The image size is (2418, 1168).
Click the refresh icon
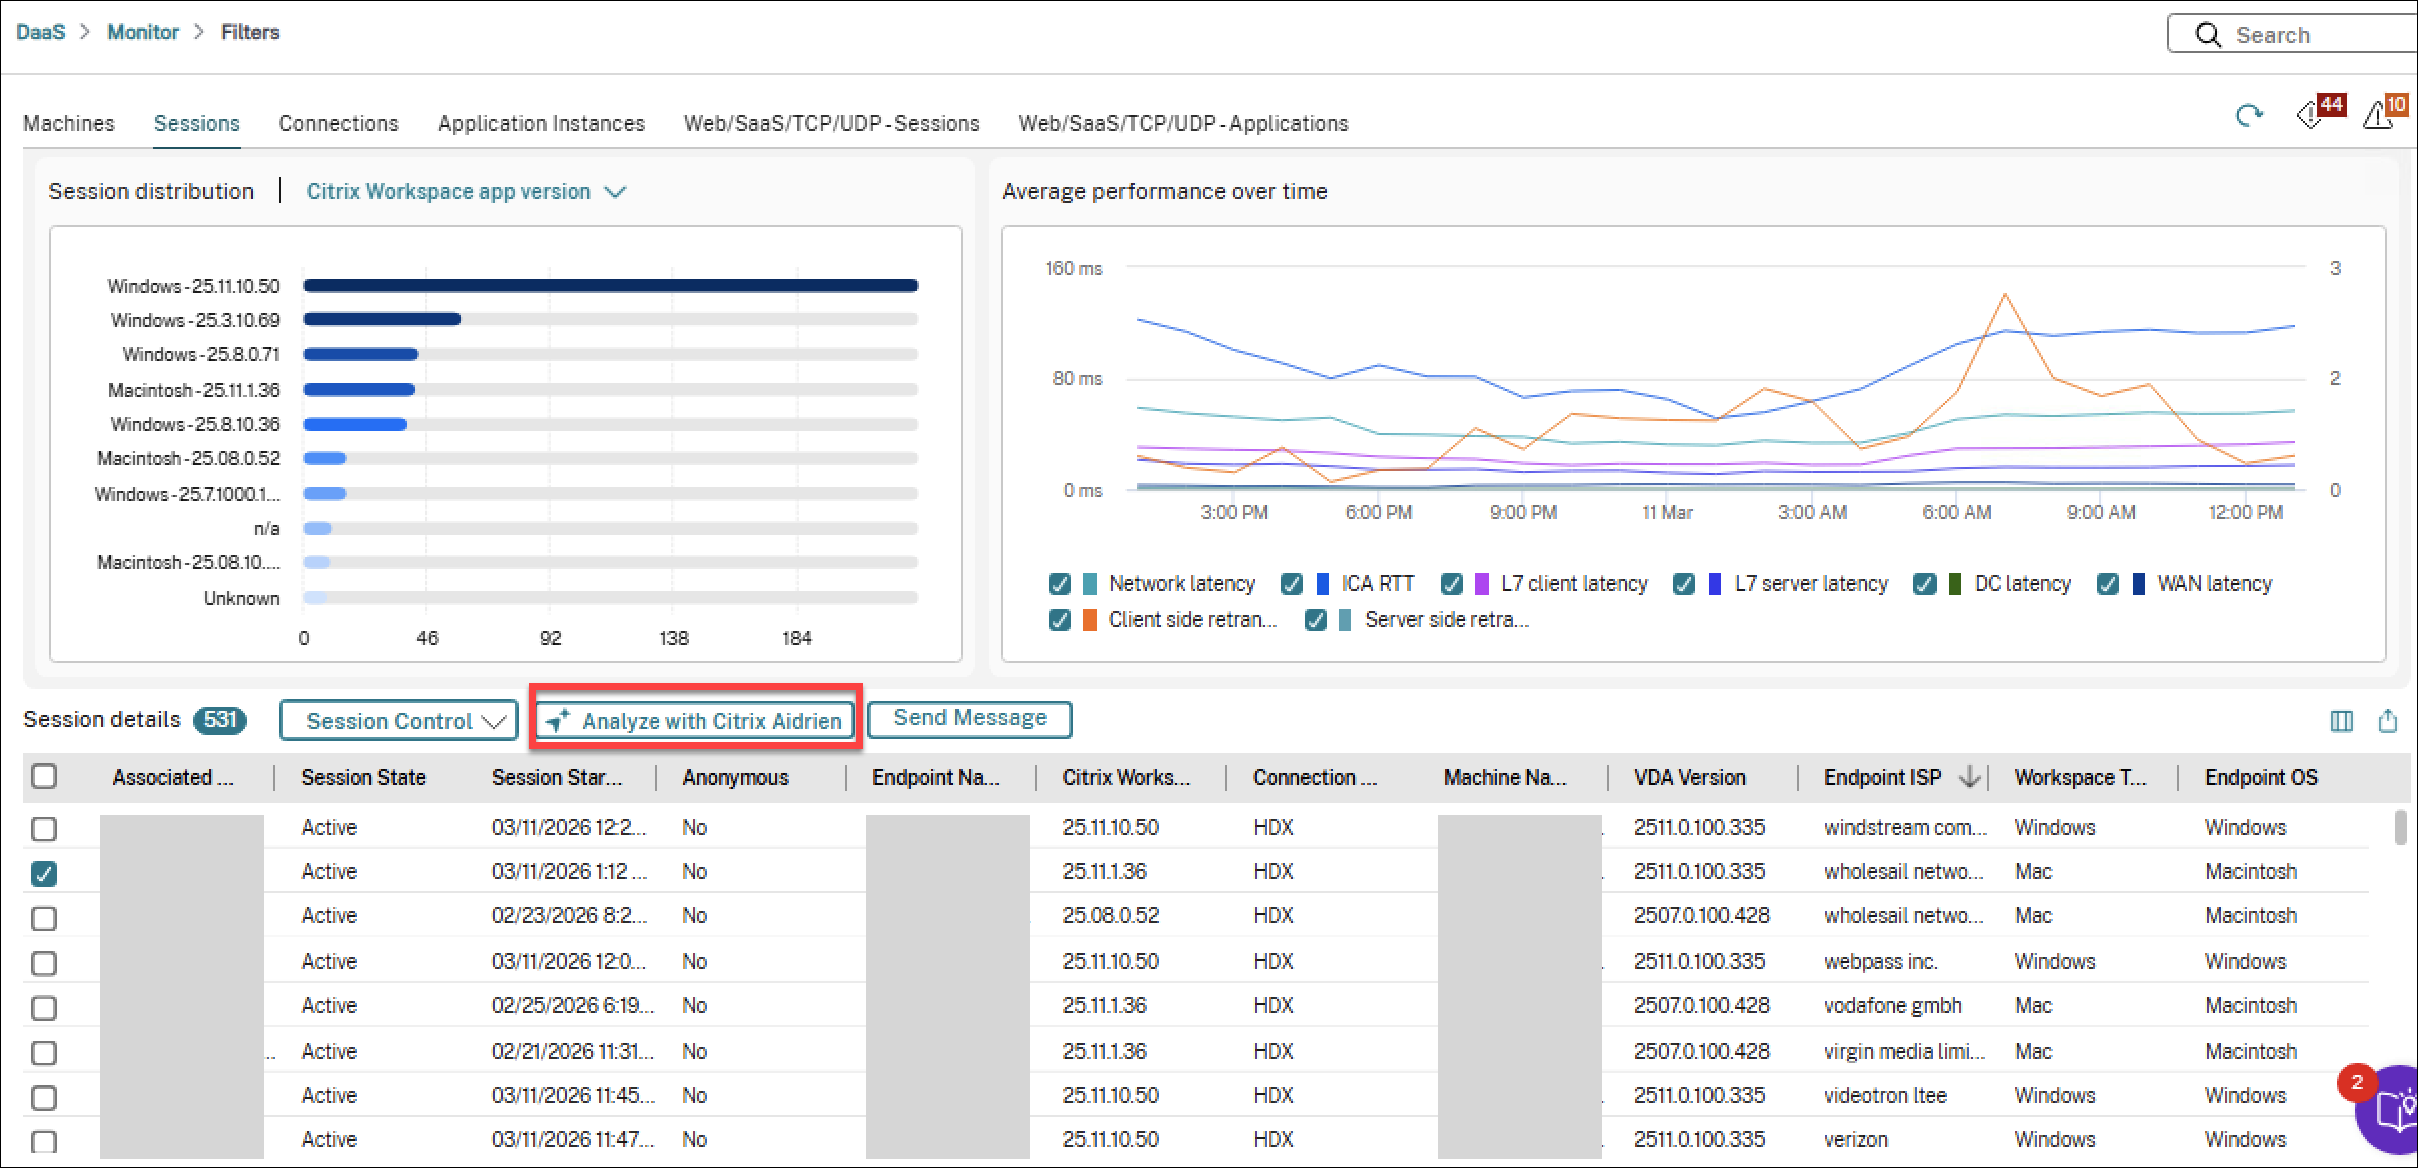coord(2249,116)
